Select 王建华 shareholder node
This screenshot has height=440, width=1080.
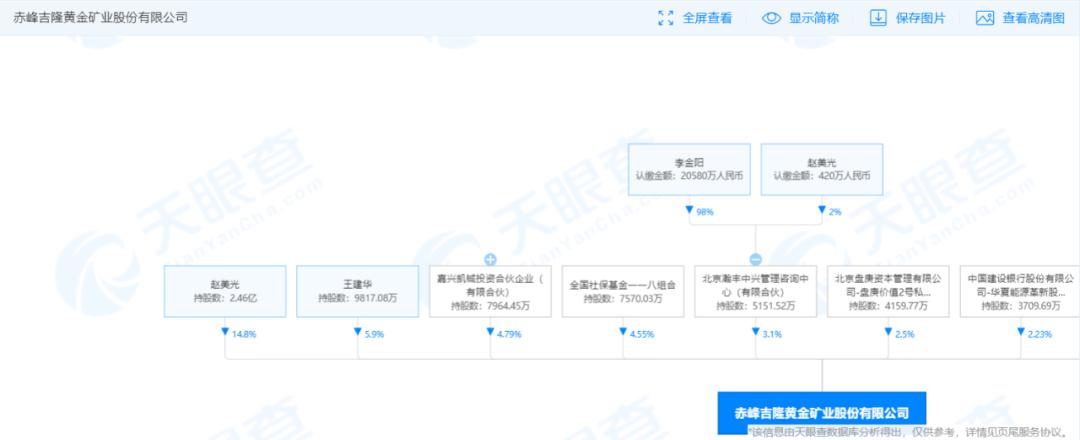pos(357,291)
